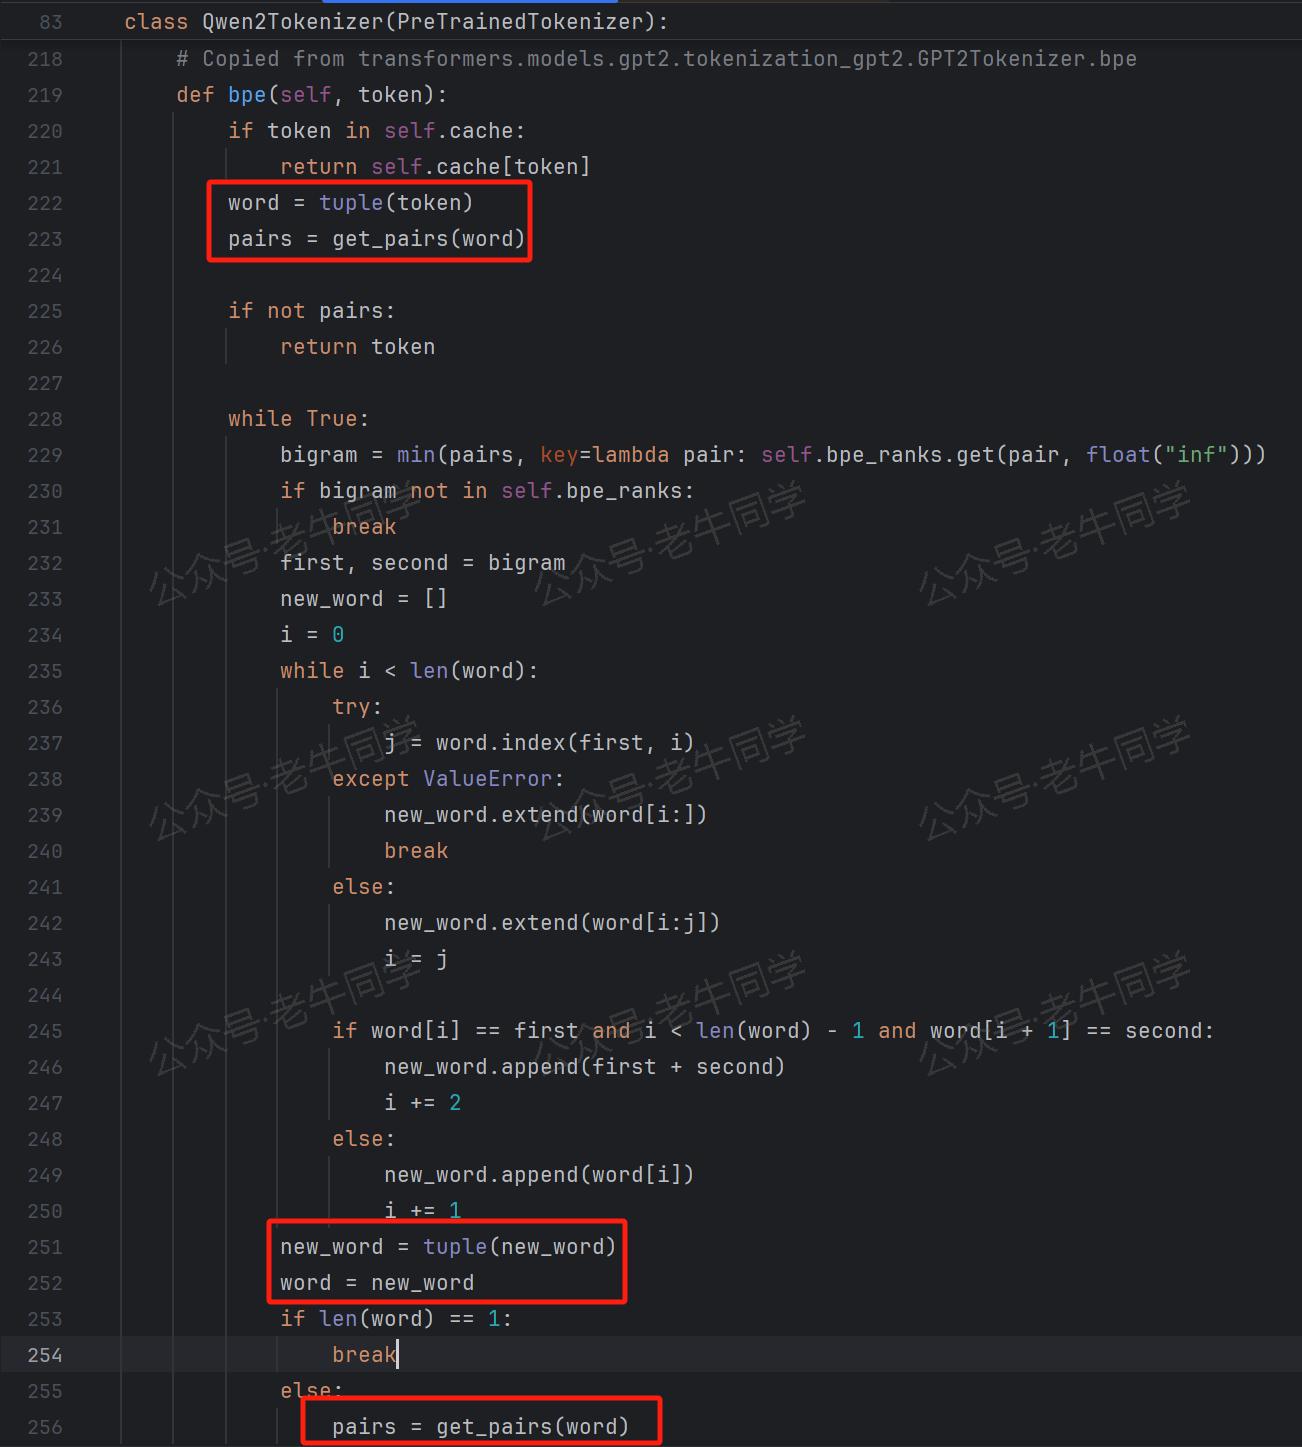Click the '# Copied from transformers.models.gpt2' comment
Viewport: 1302px width, 1447px height.
(656, 59)
